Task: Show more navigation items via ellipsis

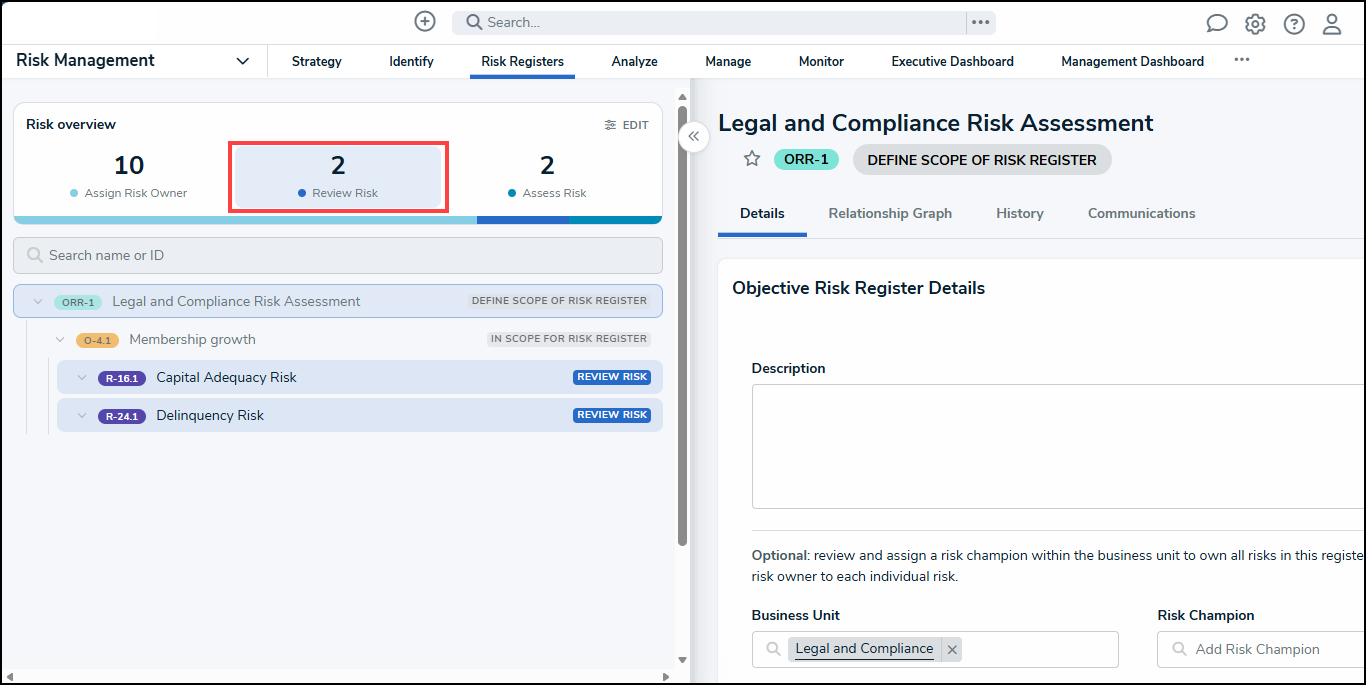Action: pyautogui.click(x=1241, y=60)
